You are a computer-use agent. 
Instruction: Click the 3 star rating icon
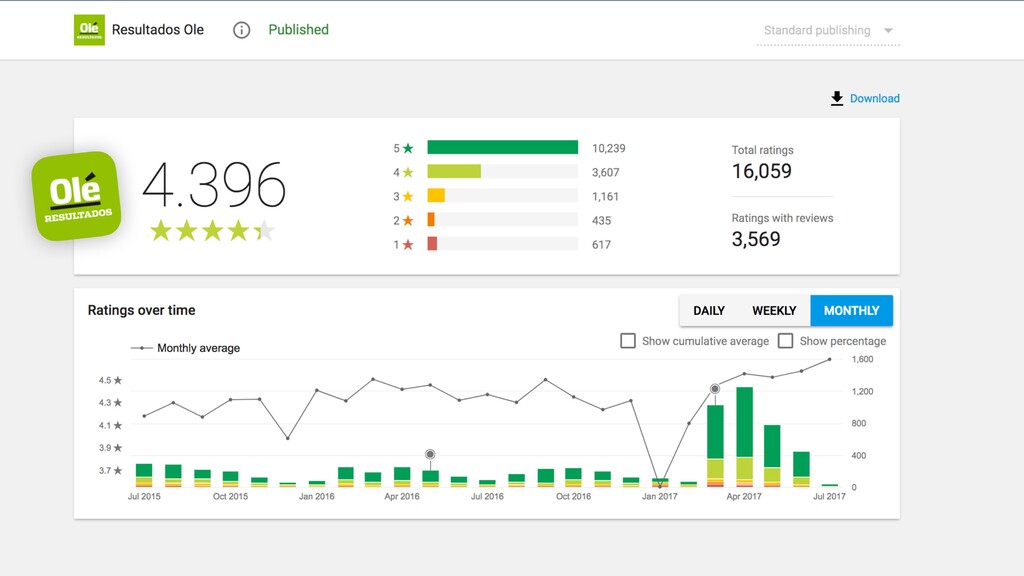point(408,197)
